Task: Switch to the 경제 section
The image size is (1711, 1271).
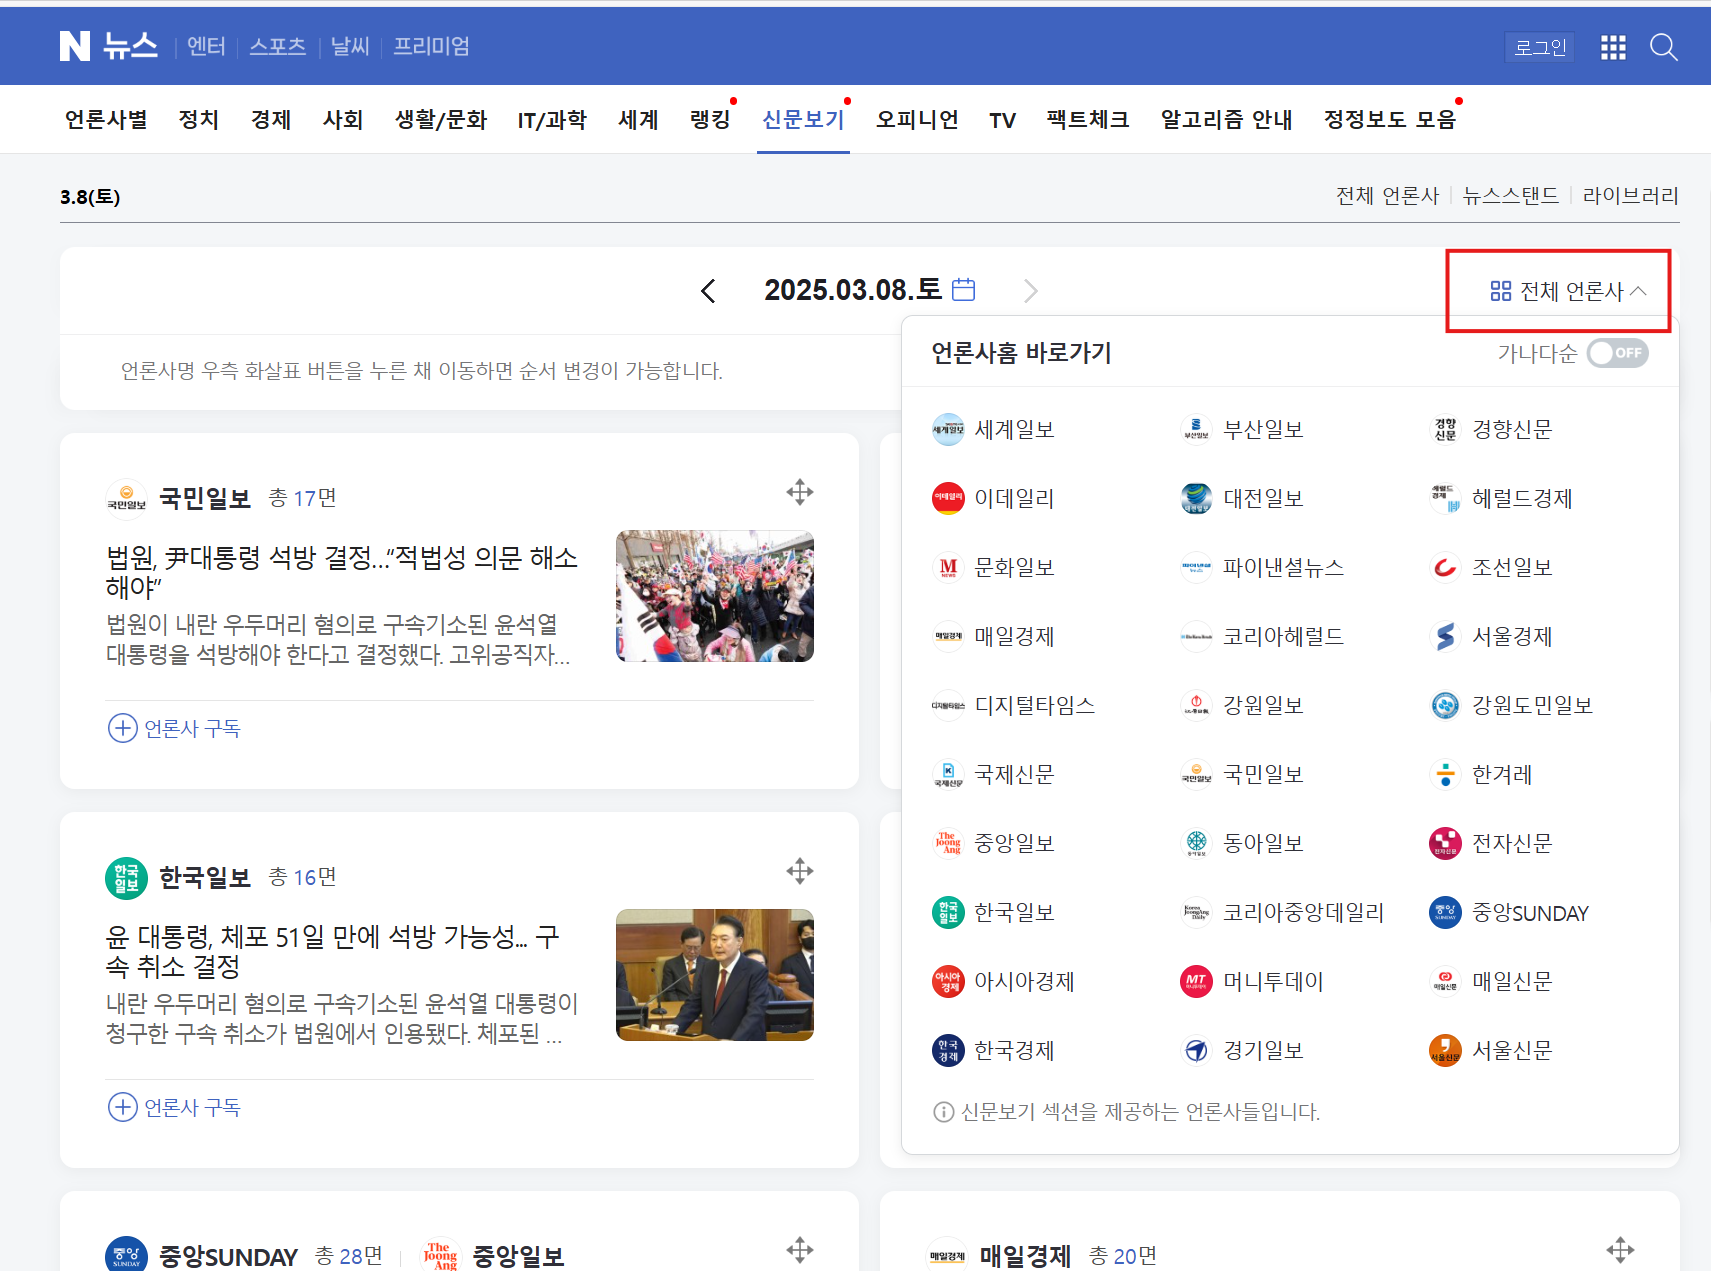Action: click(270, 120)
